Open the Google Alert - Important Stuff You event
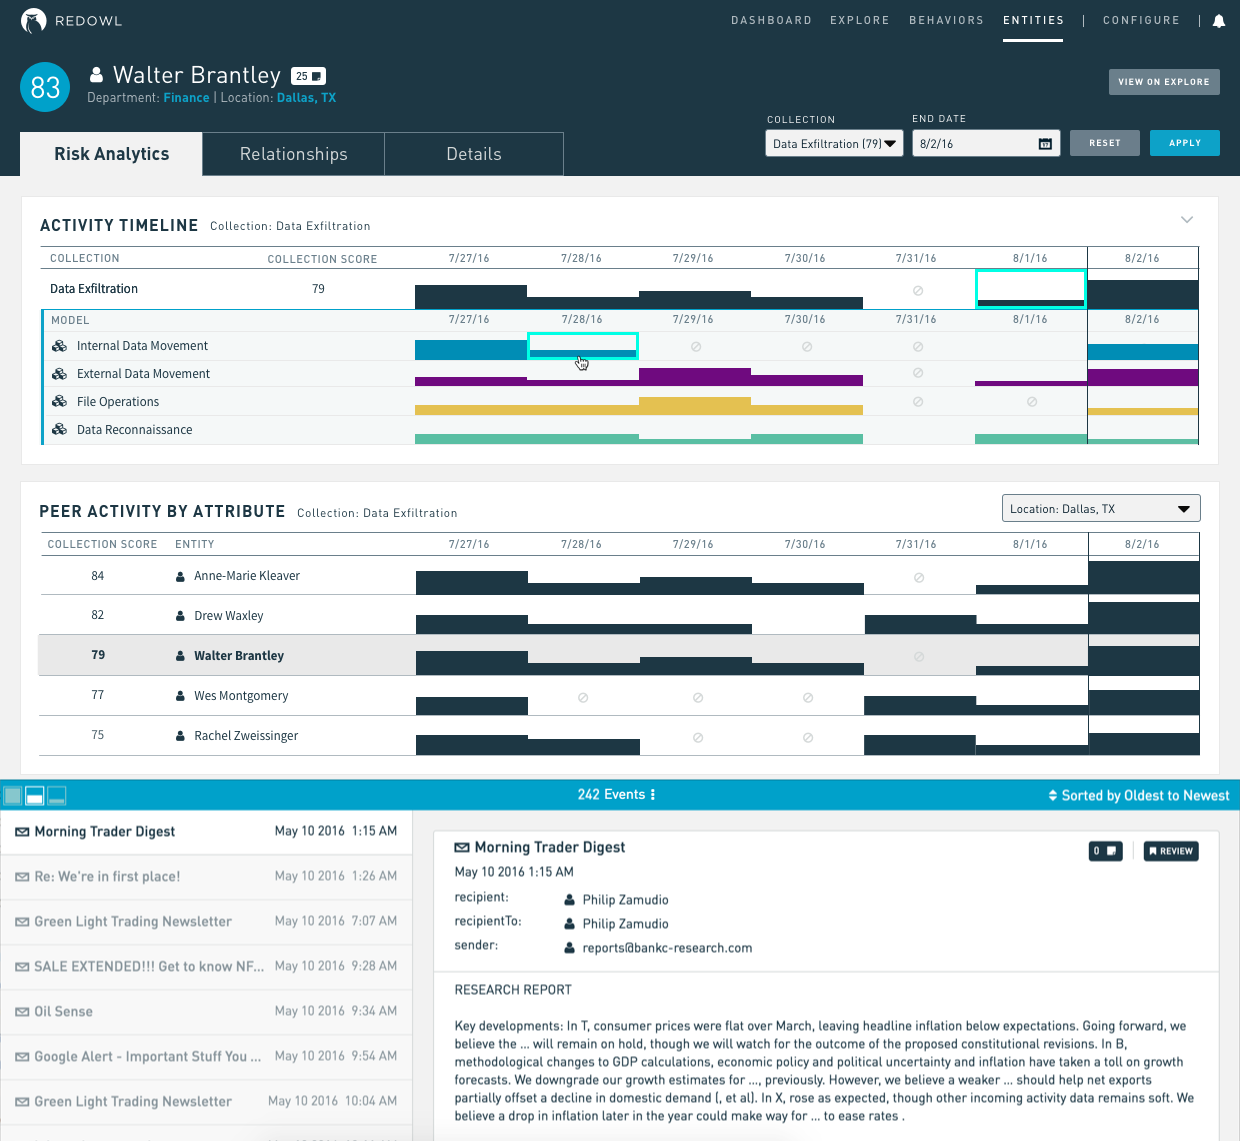This screenshot has height=1141, width=1240. click(x=206, y=1057)
